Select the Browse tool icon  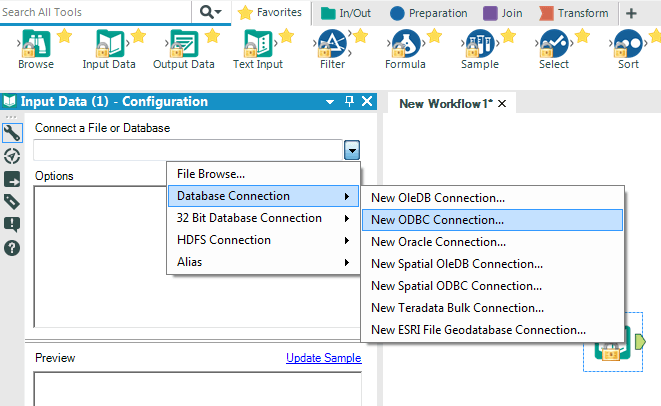click(x=34, y=45)
